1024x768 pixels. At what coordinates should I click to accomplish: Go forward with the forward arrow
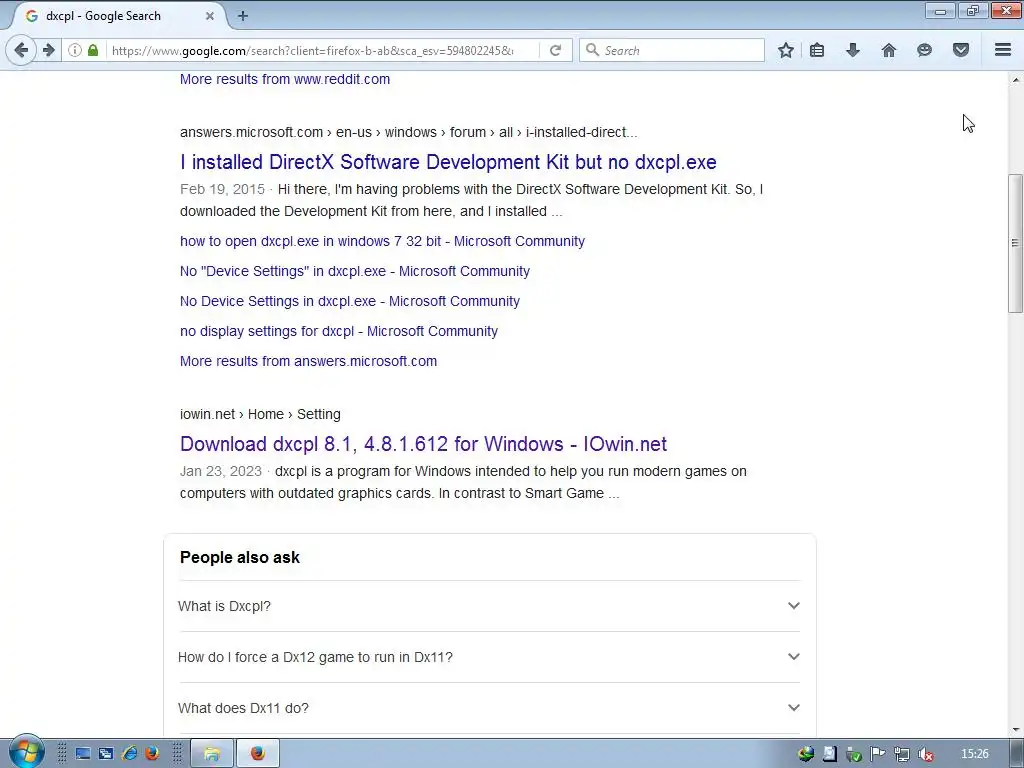point(49,50)
